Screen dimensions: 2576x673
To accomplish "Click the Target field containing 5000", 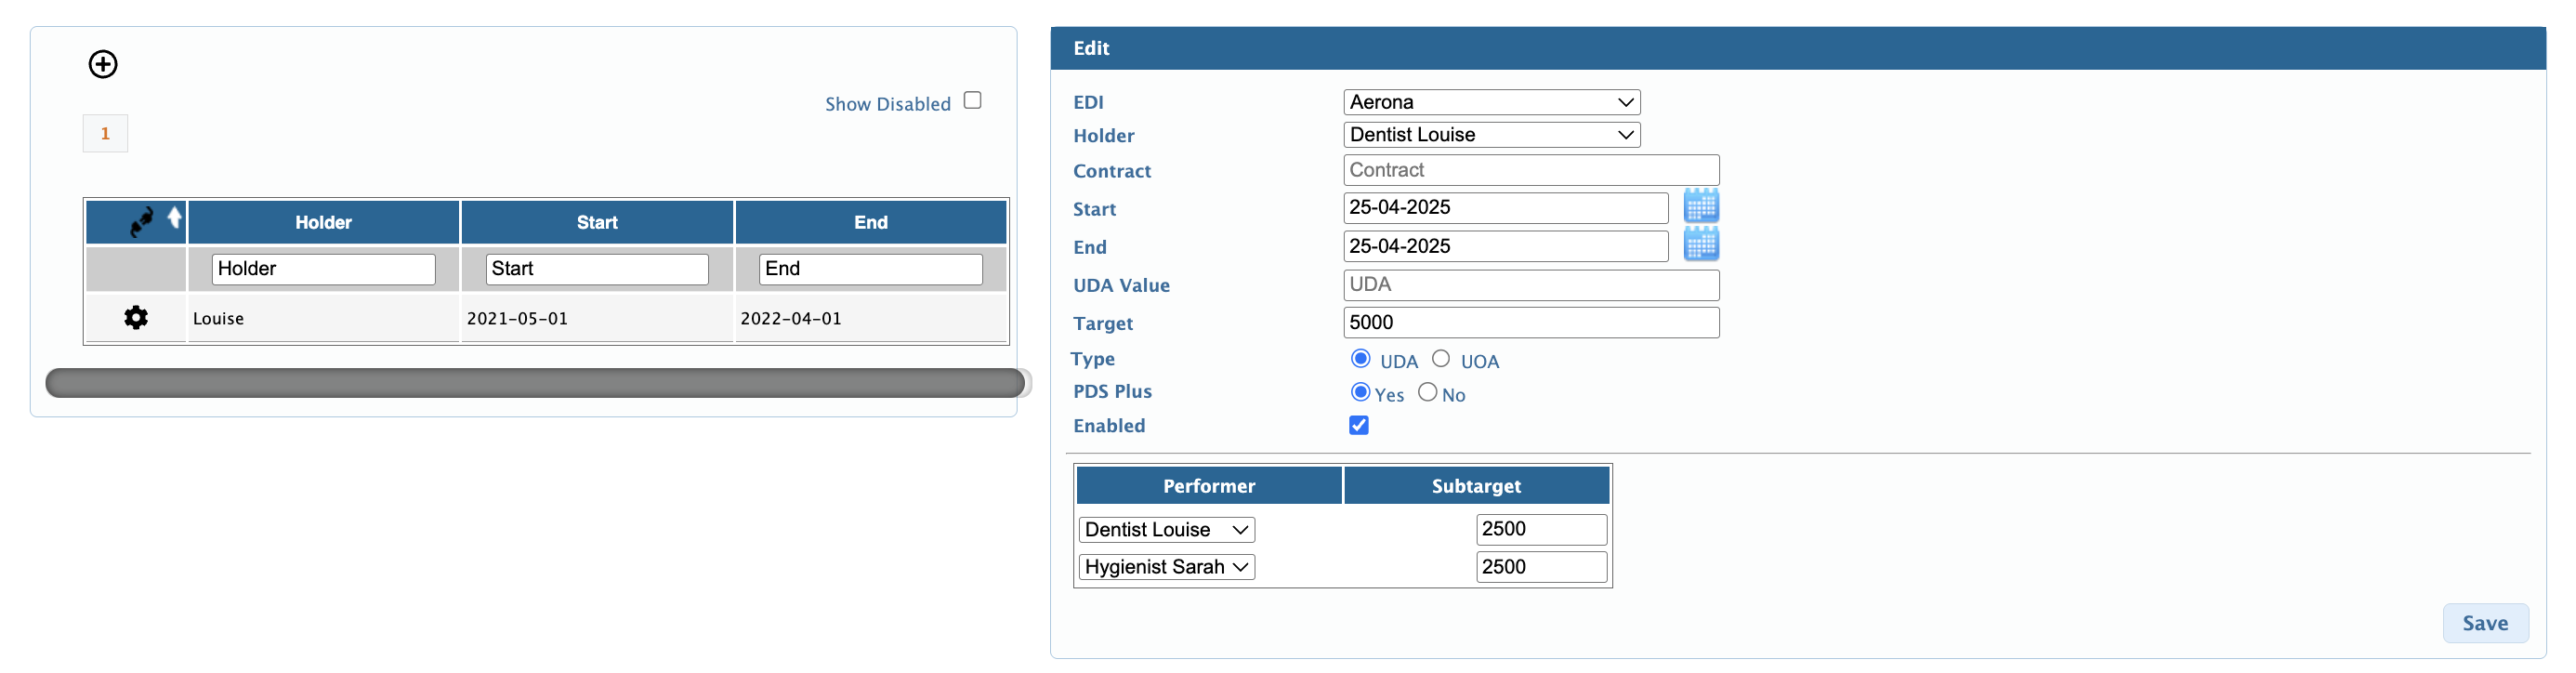I will (1531, 323).
